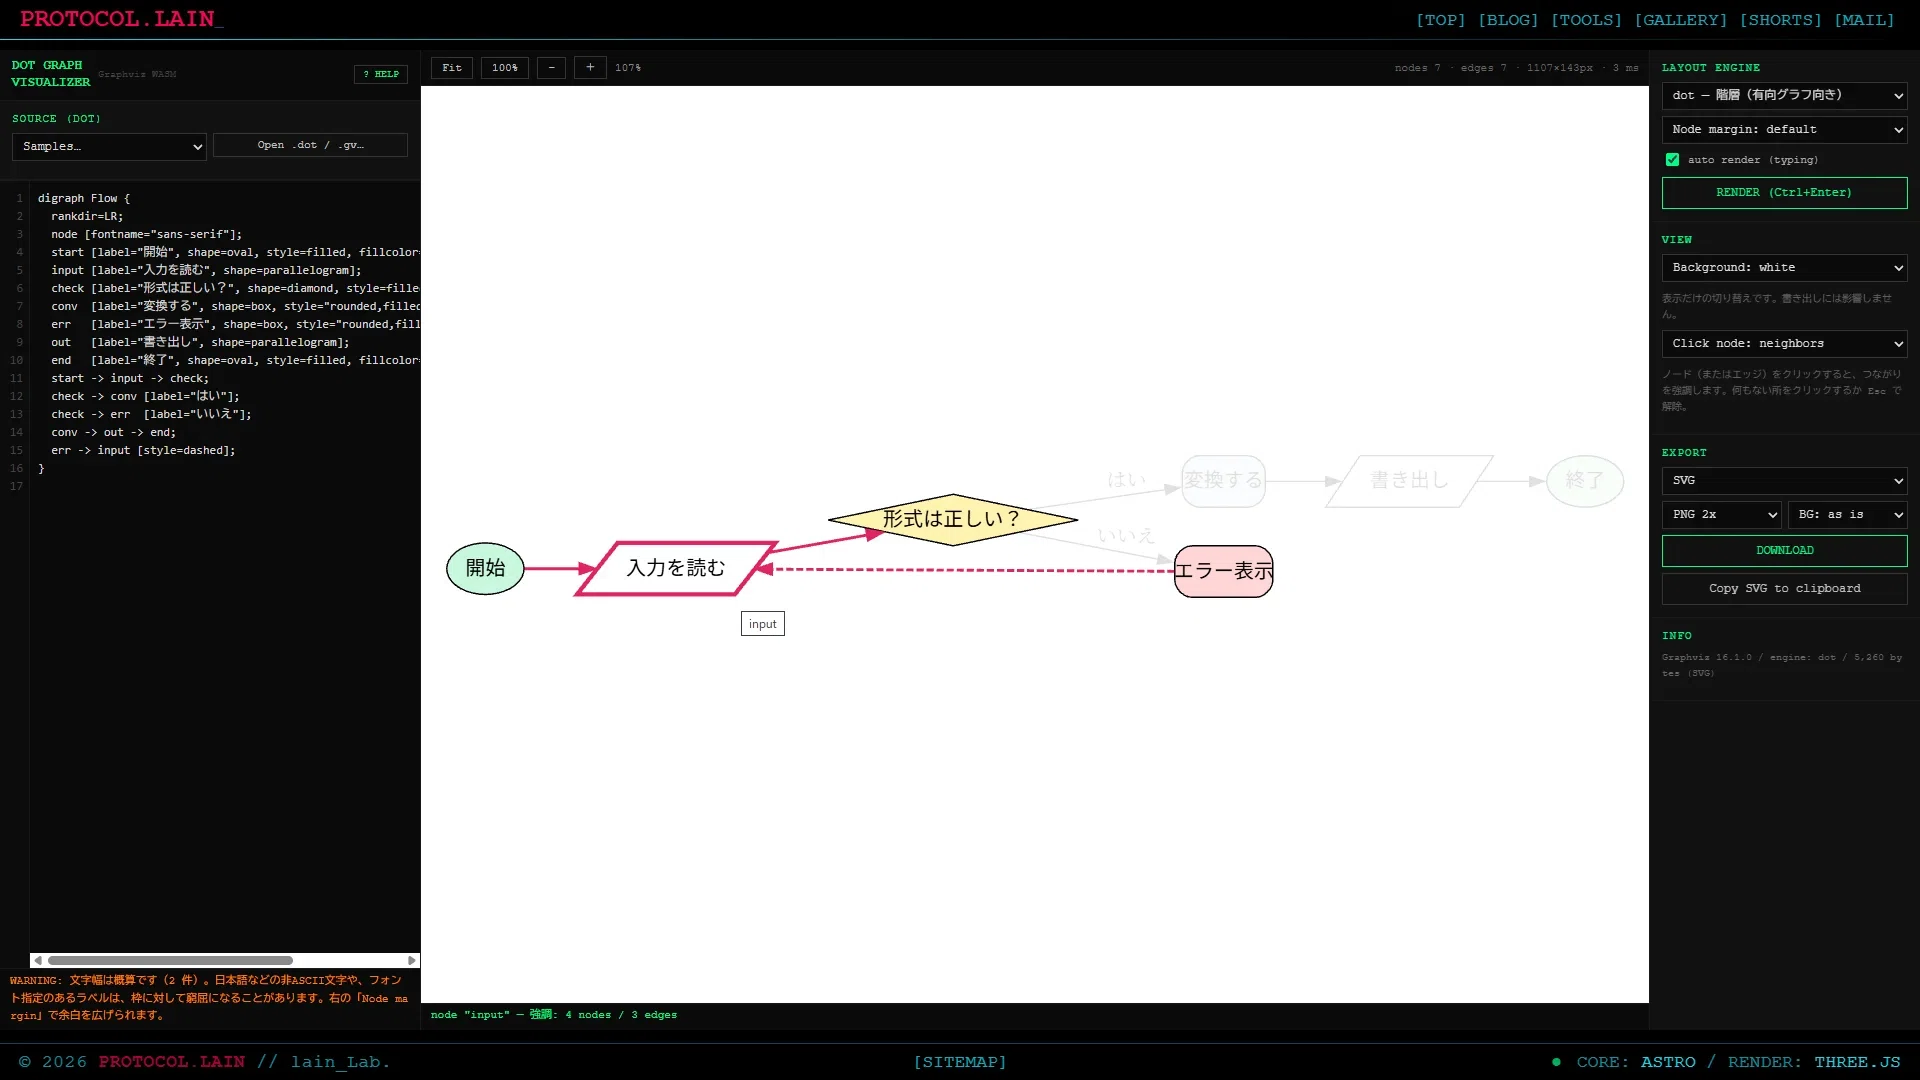Open the PNG 2x scale dropdown
This screenshot has width=1920, height=1080.
click(1721, 515)
